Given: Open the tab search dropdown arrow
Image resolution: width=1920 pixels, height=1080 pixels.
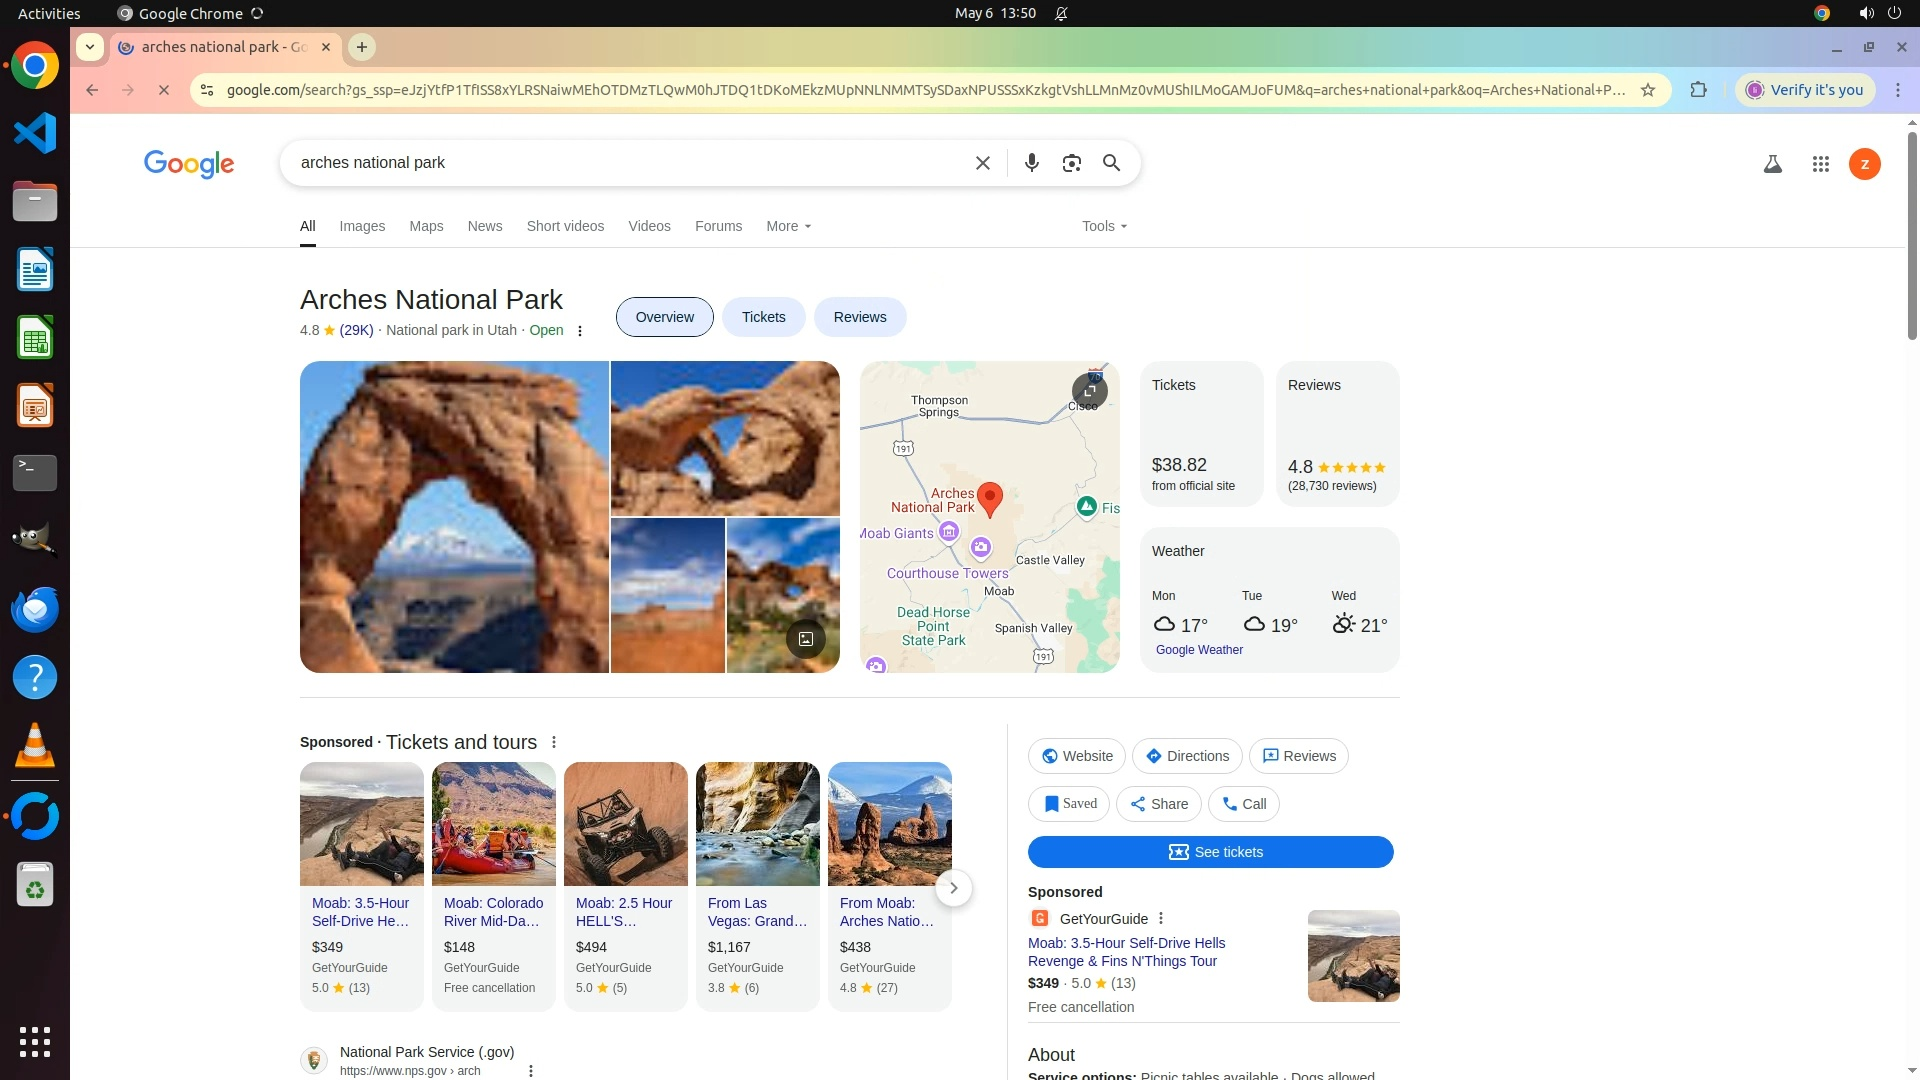Looking at the screenshot, I should pos(90,47).
